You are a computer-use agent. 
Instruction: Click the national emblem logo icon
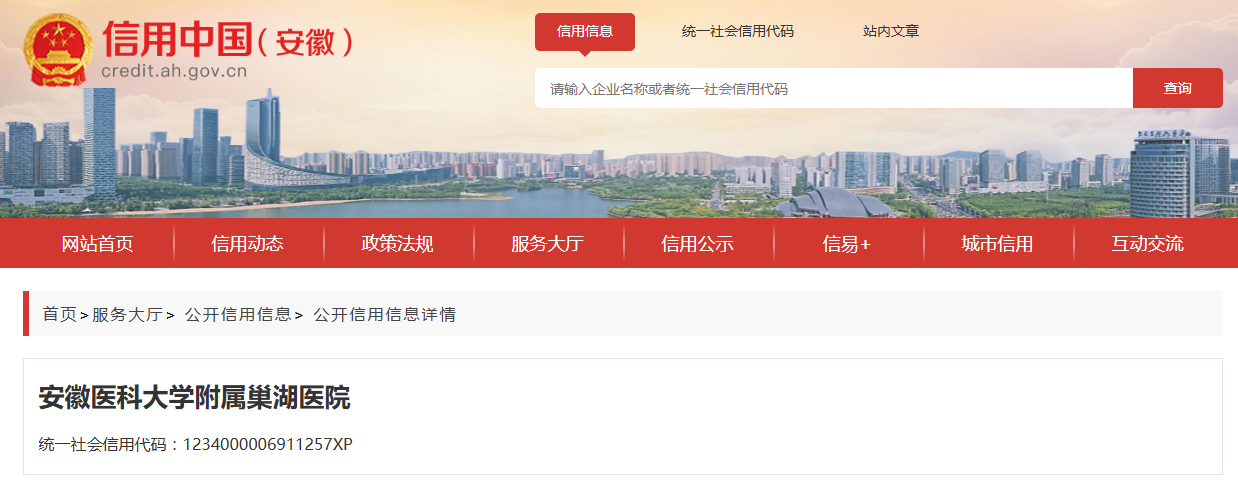pos(58,50)
